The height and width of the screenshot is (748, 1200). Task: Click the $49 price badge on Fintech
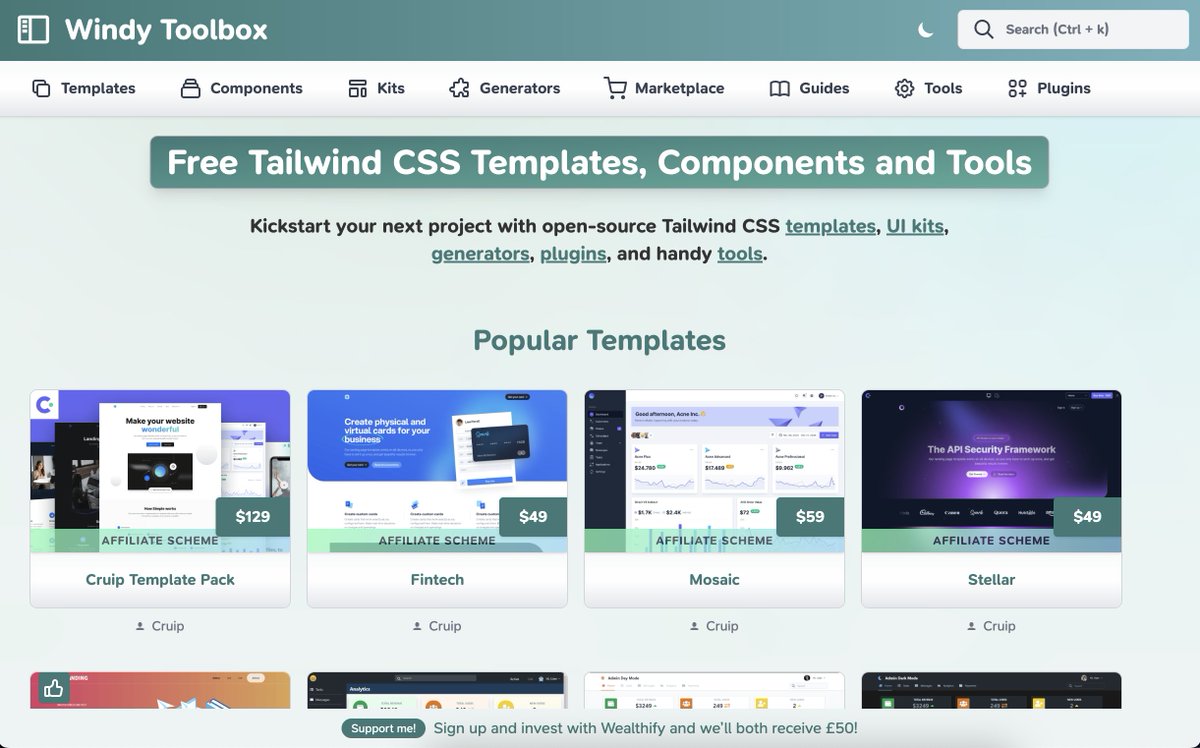coord(533,517)
